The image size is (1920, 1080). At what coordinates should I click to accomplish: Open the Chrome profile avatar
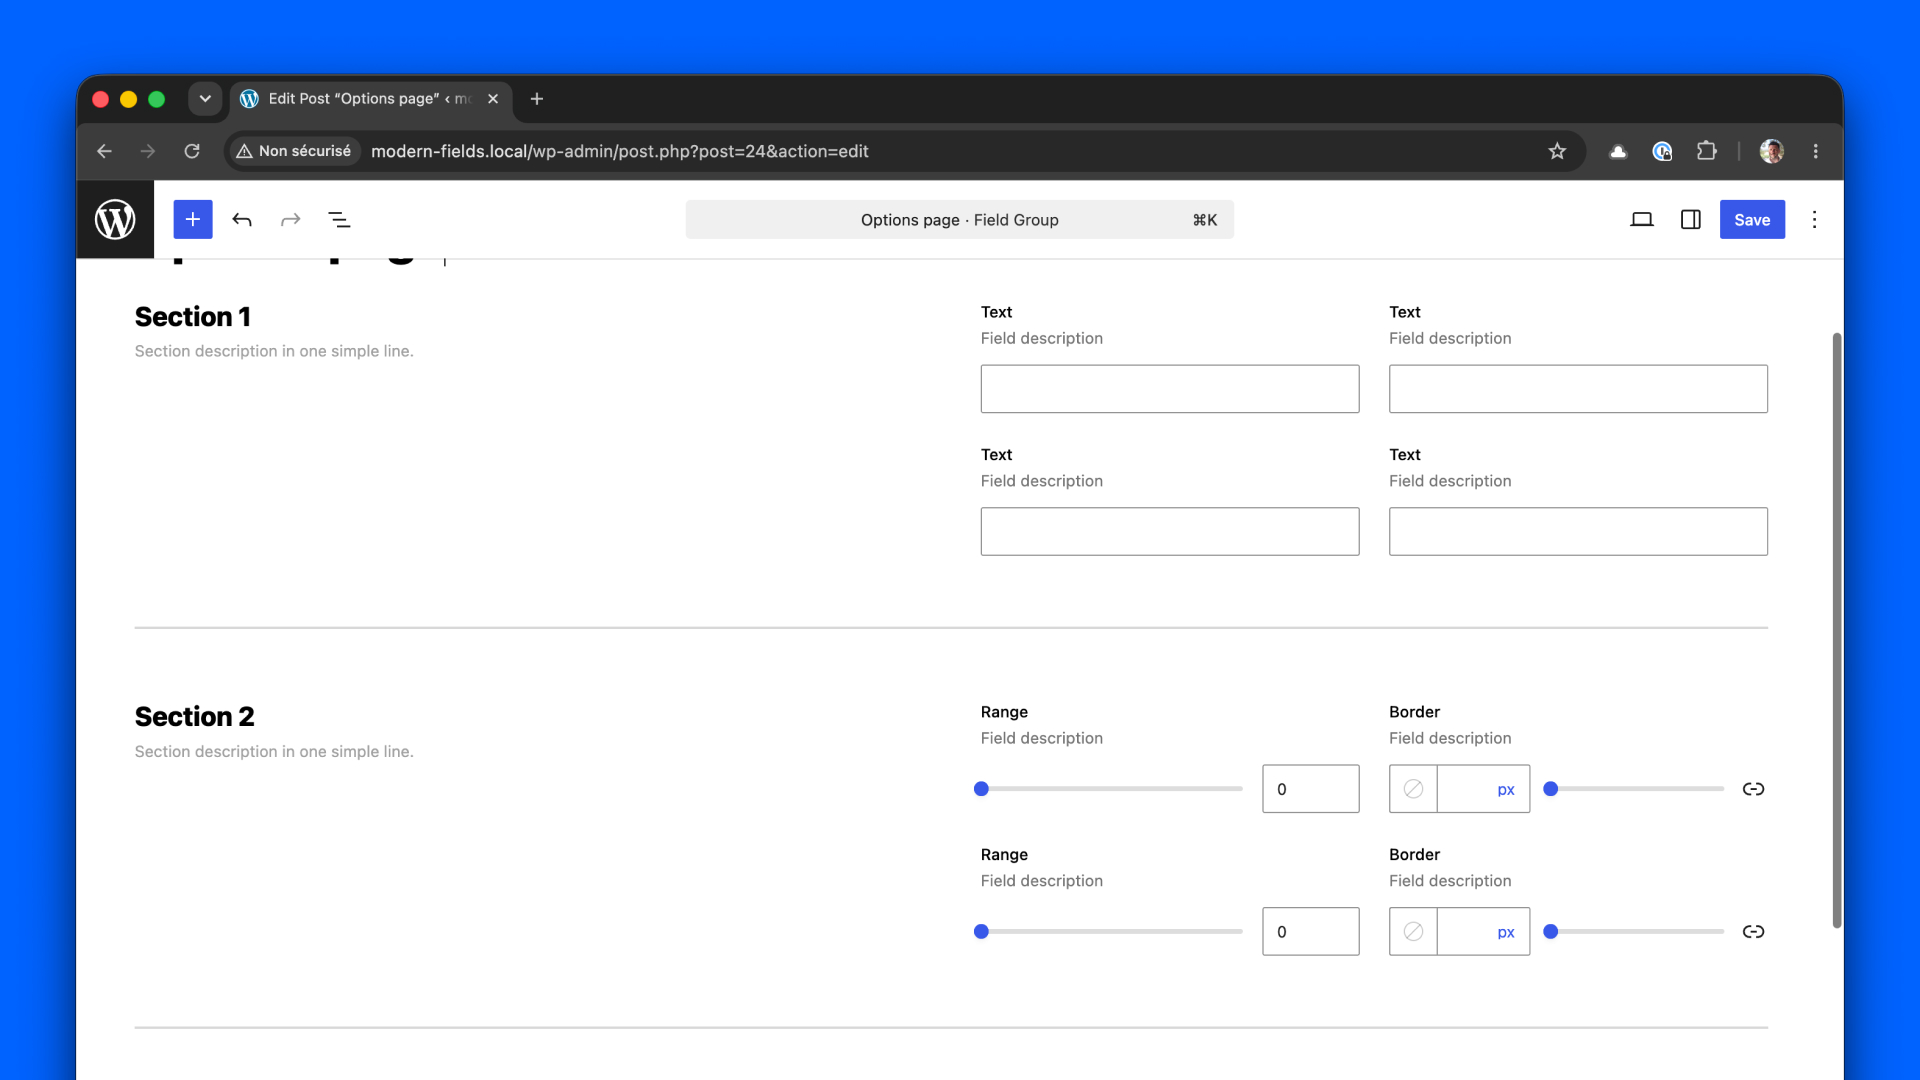click(x=1772, y=151)
